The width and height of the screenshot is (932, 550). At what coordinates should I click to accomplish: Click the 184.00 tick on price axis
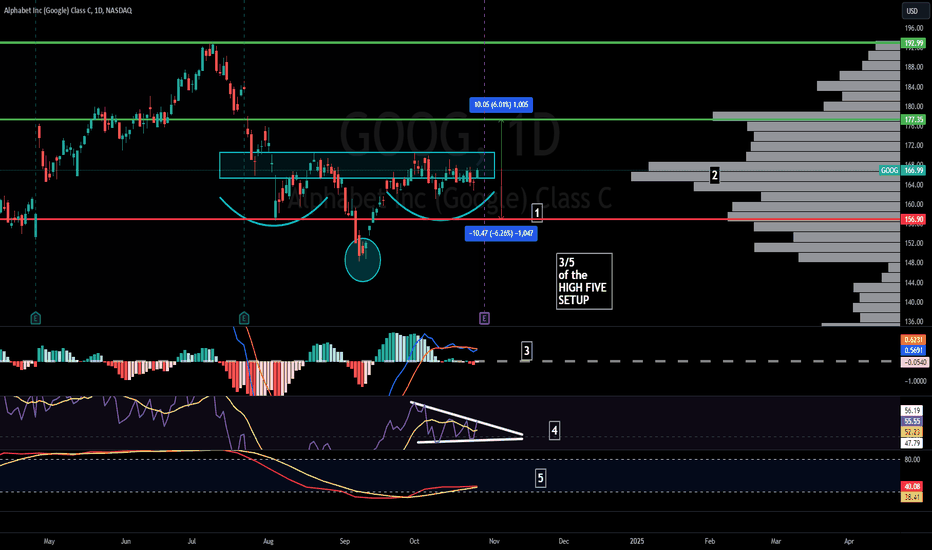click(914, 87)
